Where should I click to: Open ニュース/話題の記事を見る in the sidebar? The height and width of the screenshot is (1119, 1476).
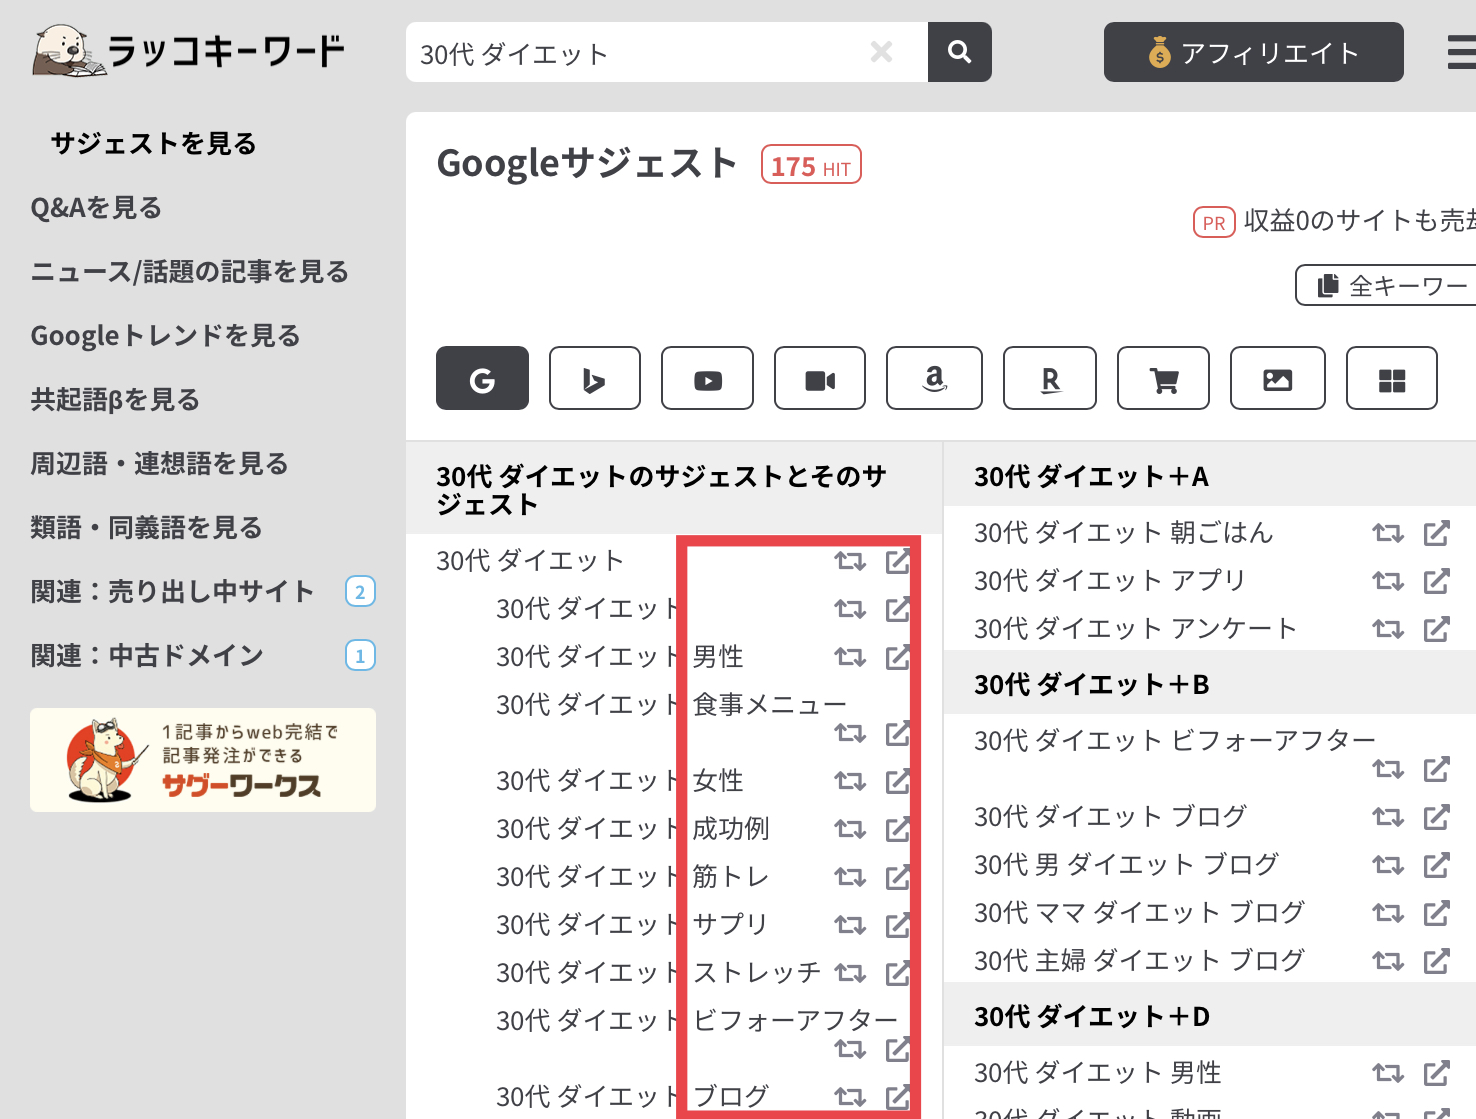click(190, 272)
